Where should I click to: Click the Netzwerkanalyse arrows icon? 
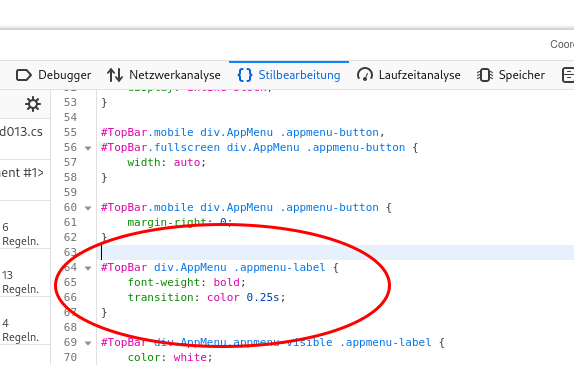pos(115,75)
